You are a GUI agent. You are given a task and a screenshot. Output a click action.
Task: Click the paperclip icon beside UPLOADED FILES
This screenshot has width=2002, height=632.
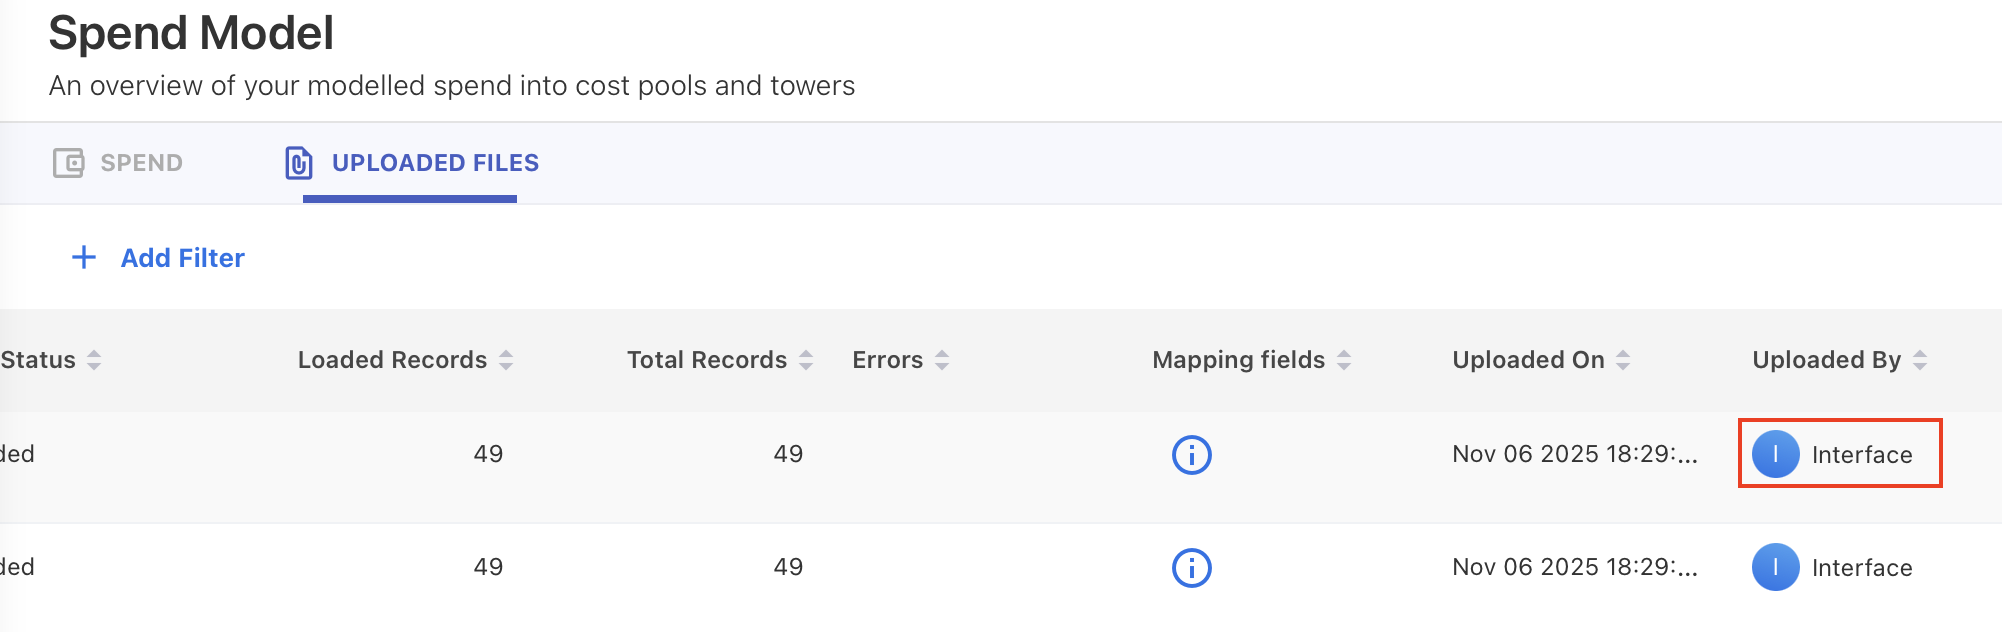pos(298,162)
